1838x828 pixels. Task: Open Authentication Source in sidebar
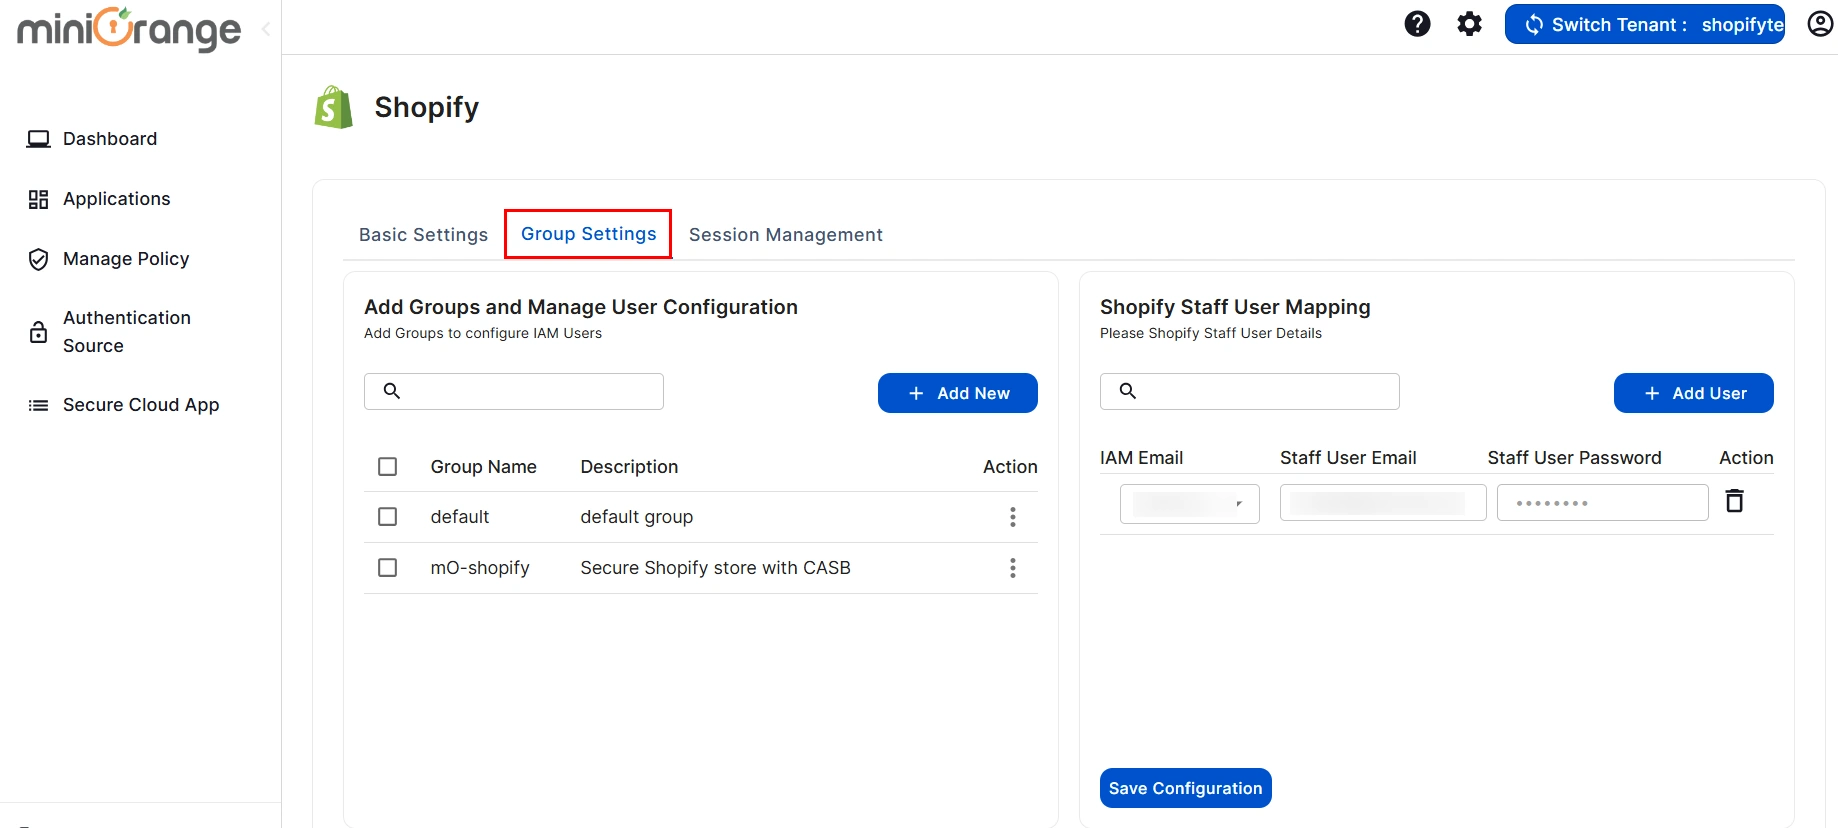[127, 332]
